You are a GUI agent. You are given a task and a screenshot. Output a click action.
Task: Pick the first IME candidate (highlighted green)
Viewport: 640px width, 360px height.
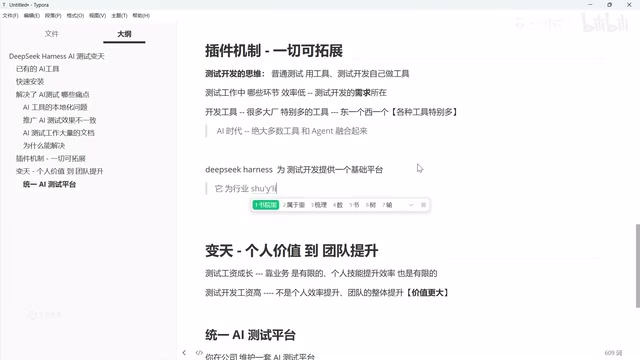click(x=266, y=205)
